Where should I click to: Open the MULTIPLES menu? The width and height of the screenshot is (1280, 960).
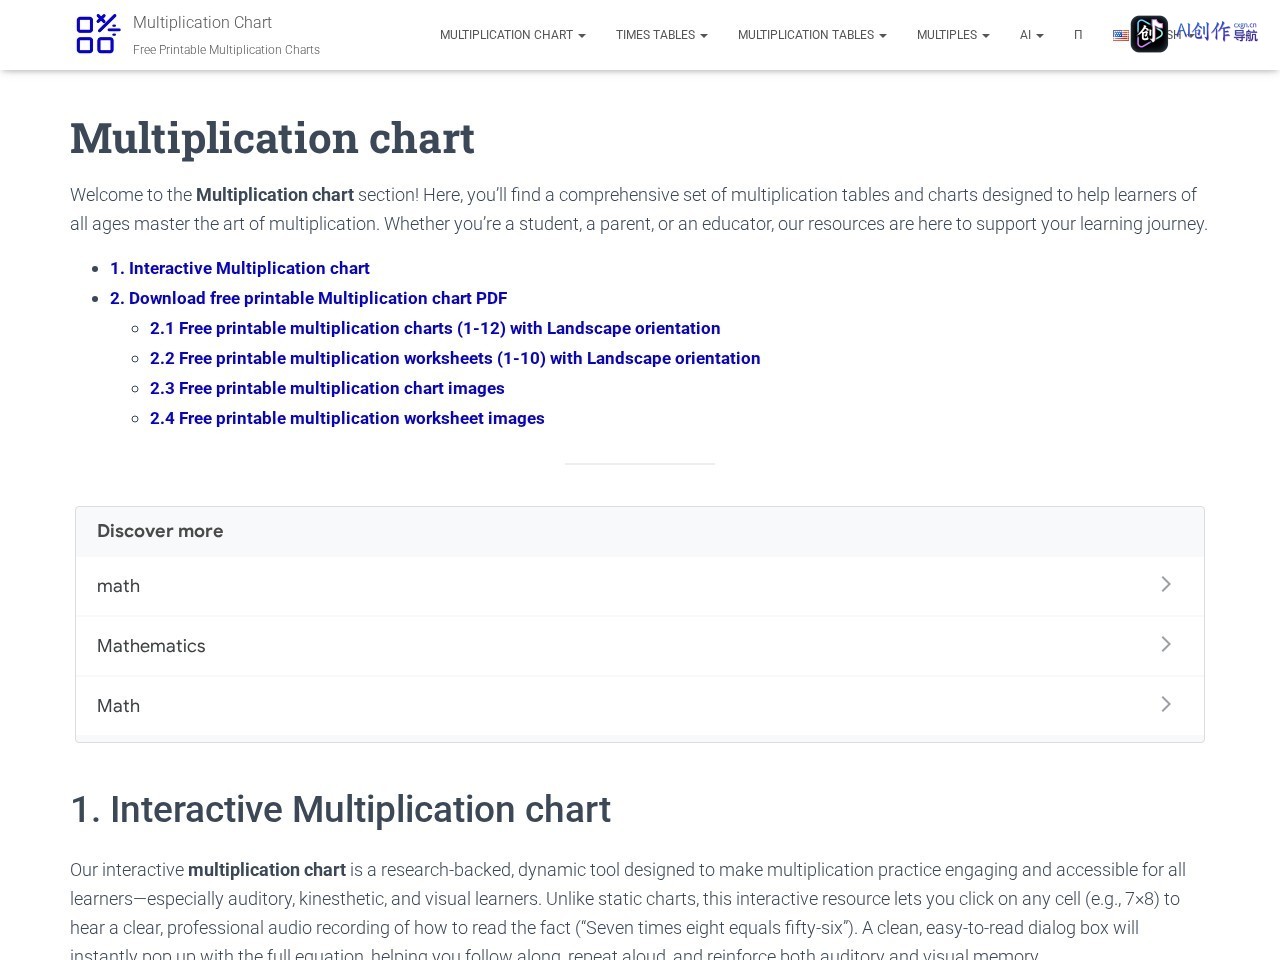pos(953,35)
